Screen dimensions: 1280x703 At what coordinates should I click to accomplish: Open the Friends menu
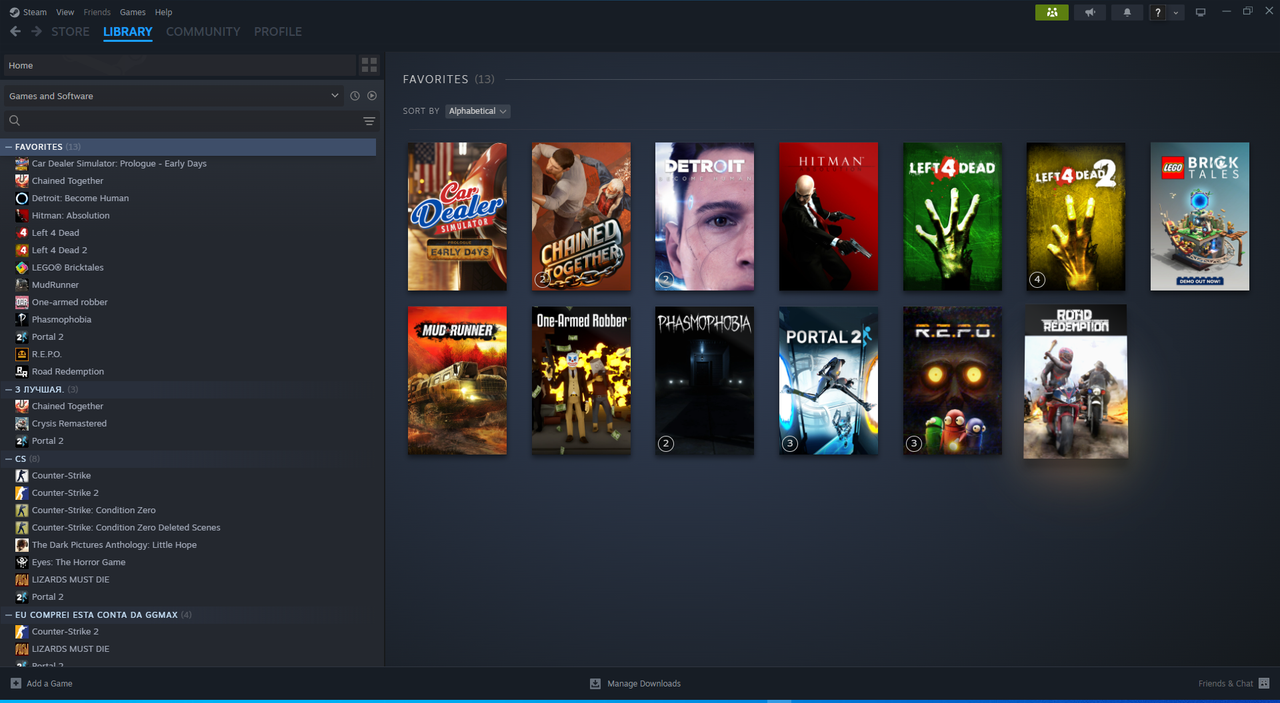(x=97, y=12)
